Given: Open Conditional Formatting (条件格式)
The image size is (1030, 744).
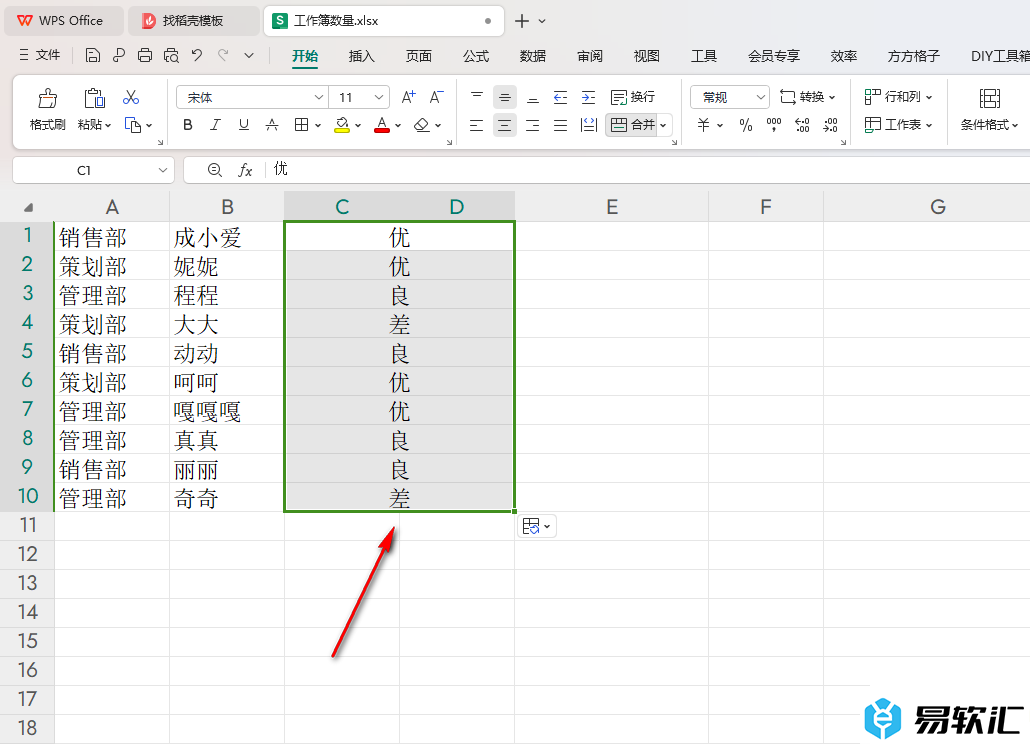Looking at the screenshot, I should (x=989, y=110).
